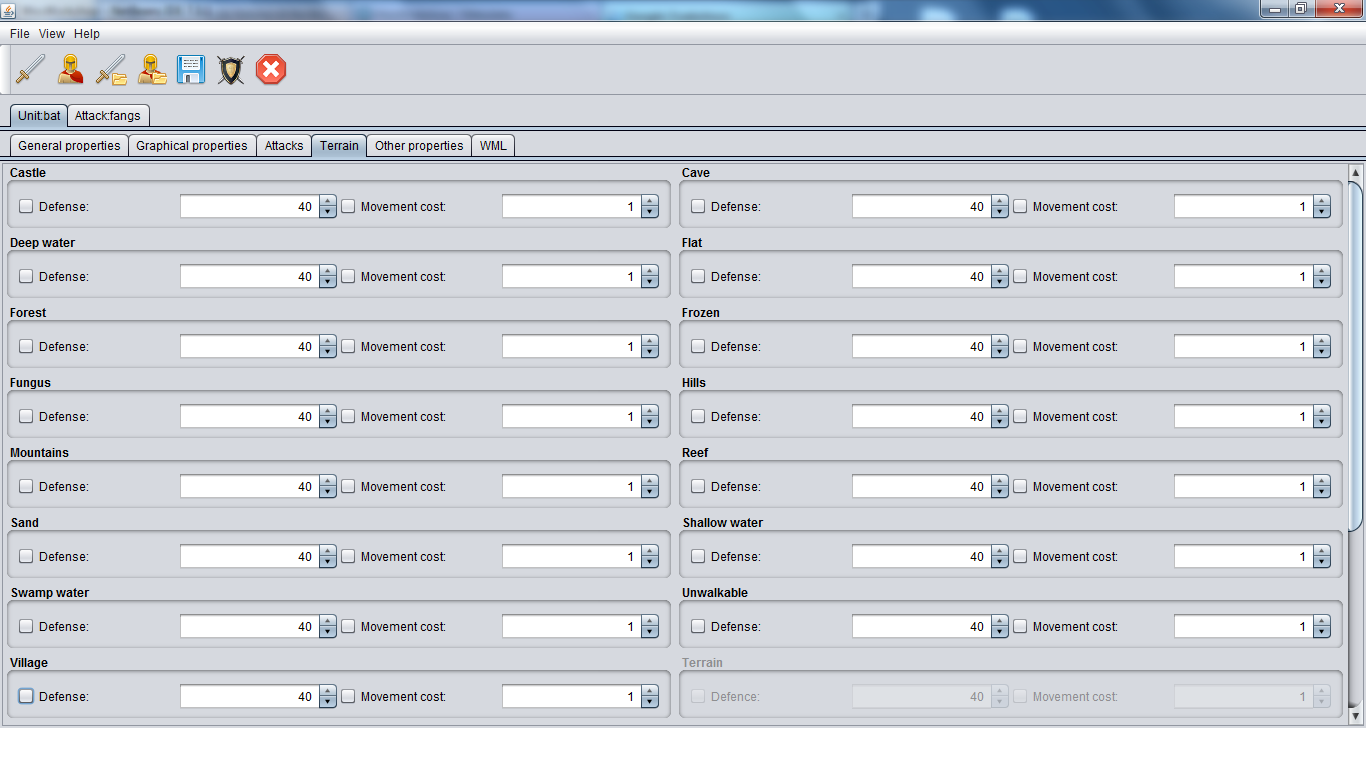
Task: Enable the Castle Defense checkbox
Action: (26, 207)
